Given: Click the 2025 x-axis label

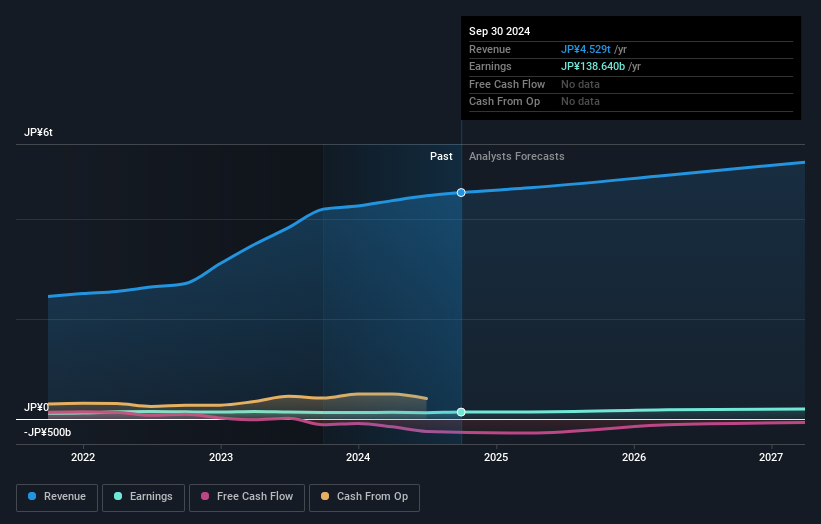Looking at the screenshot, I should (x=496, y=458).
